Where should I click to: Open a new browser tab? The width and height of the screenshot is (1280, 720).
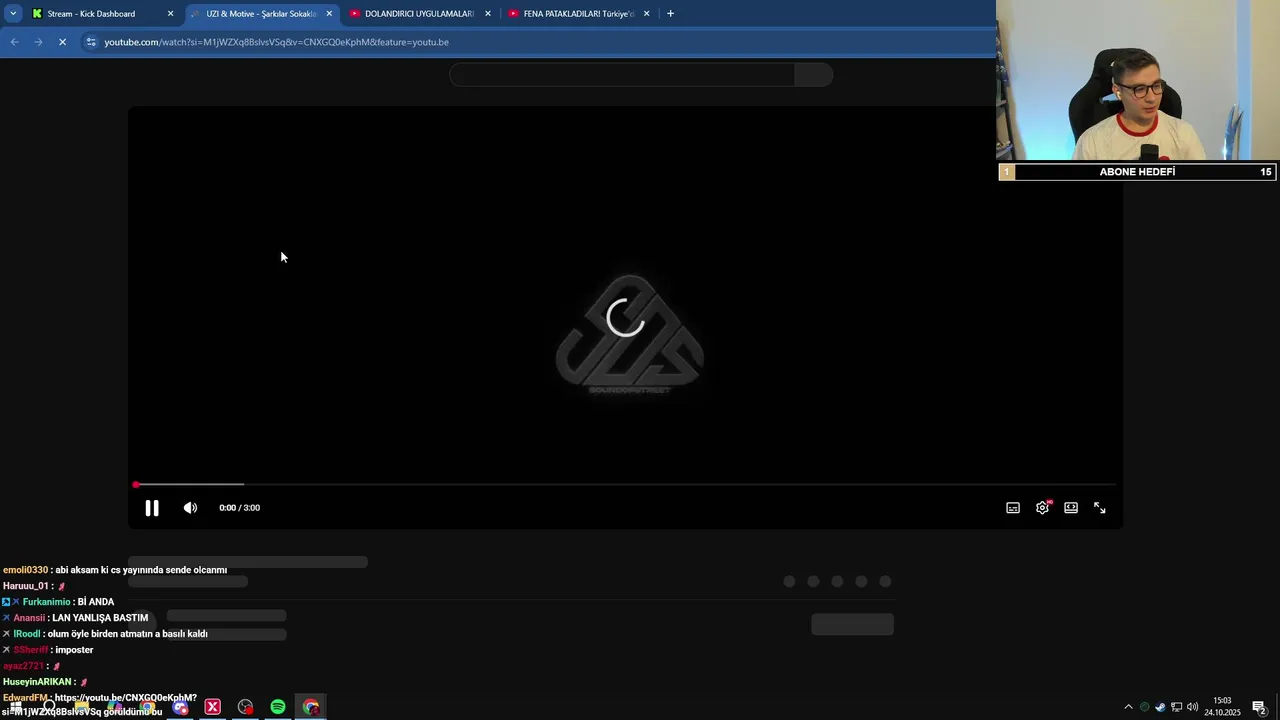[670, 14]
